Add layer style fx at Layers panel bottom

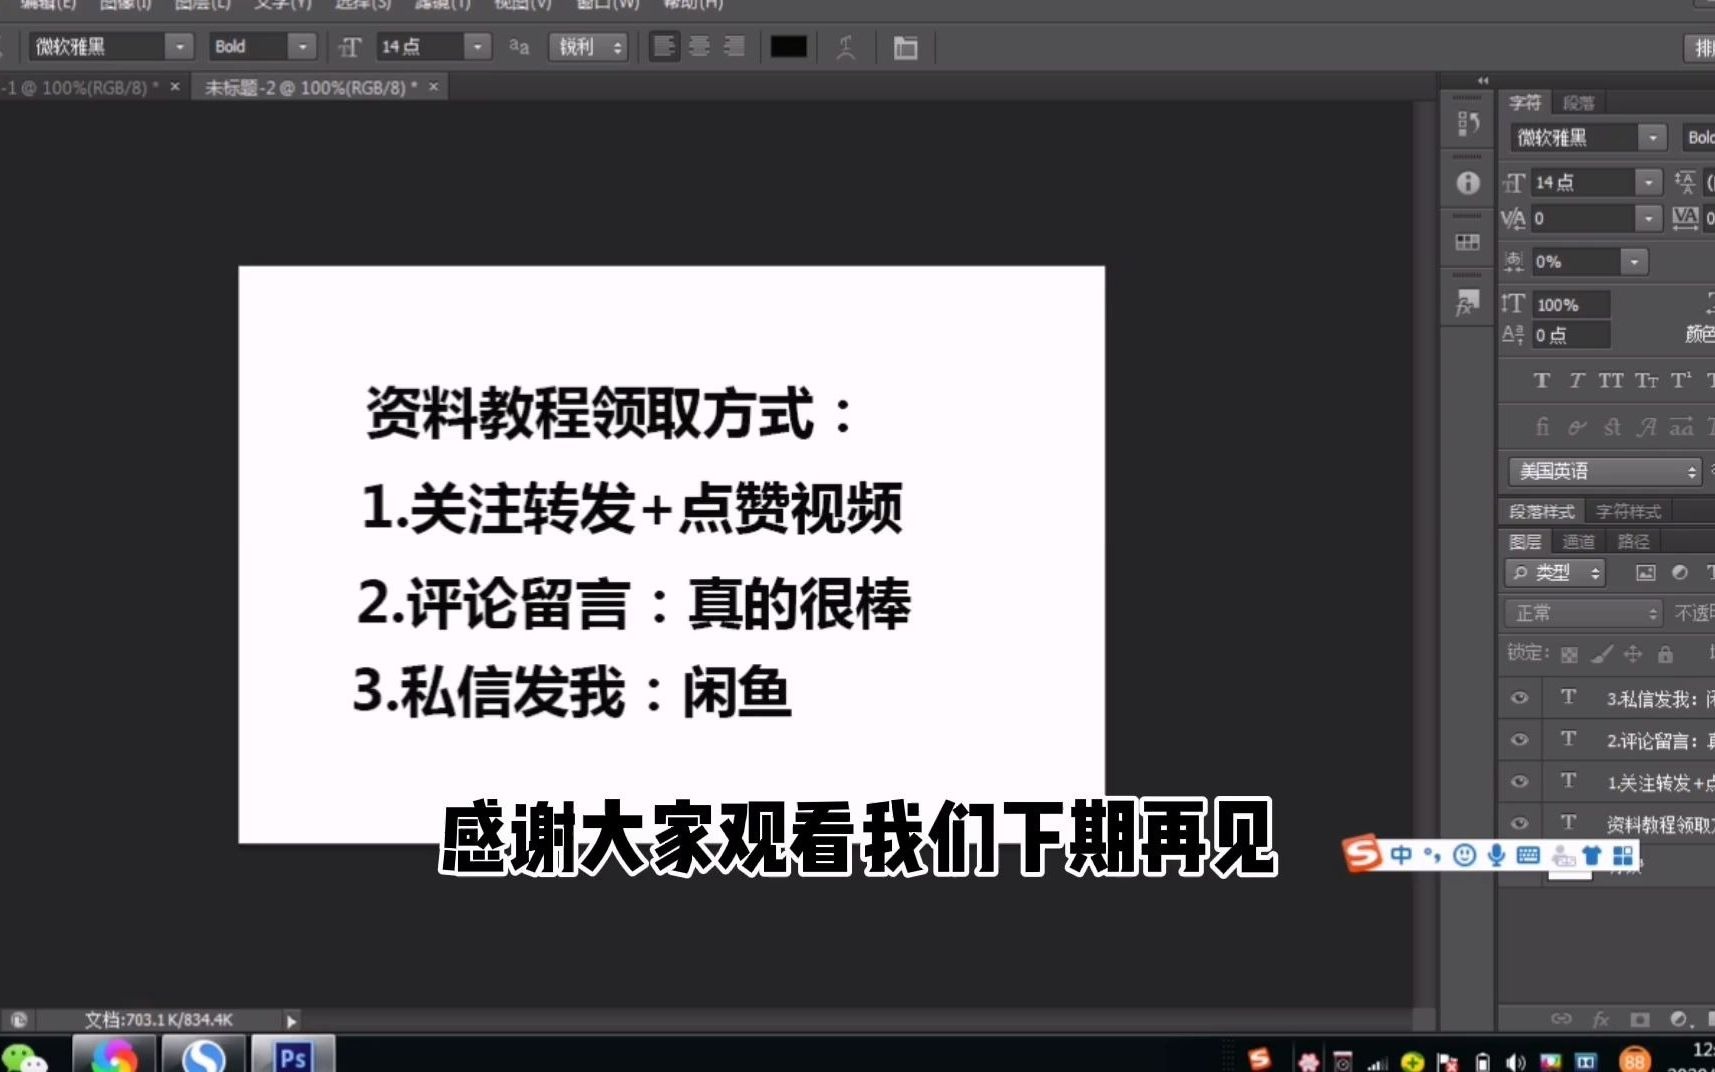click(x=1601, y=1019)
